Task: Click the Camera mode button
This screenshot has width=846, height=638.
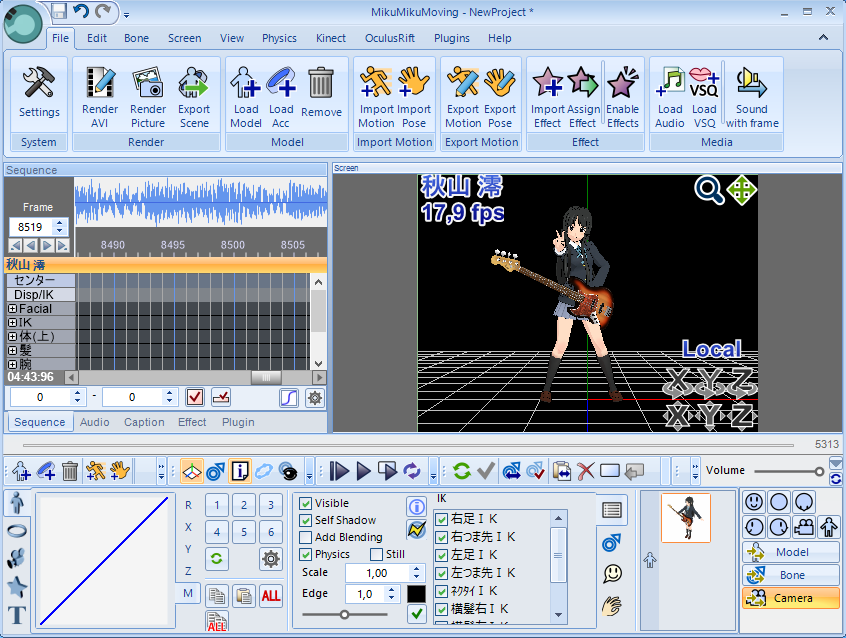Action: click(790, 598)
